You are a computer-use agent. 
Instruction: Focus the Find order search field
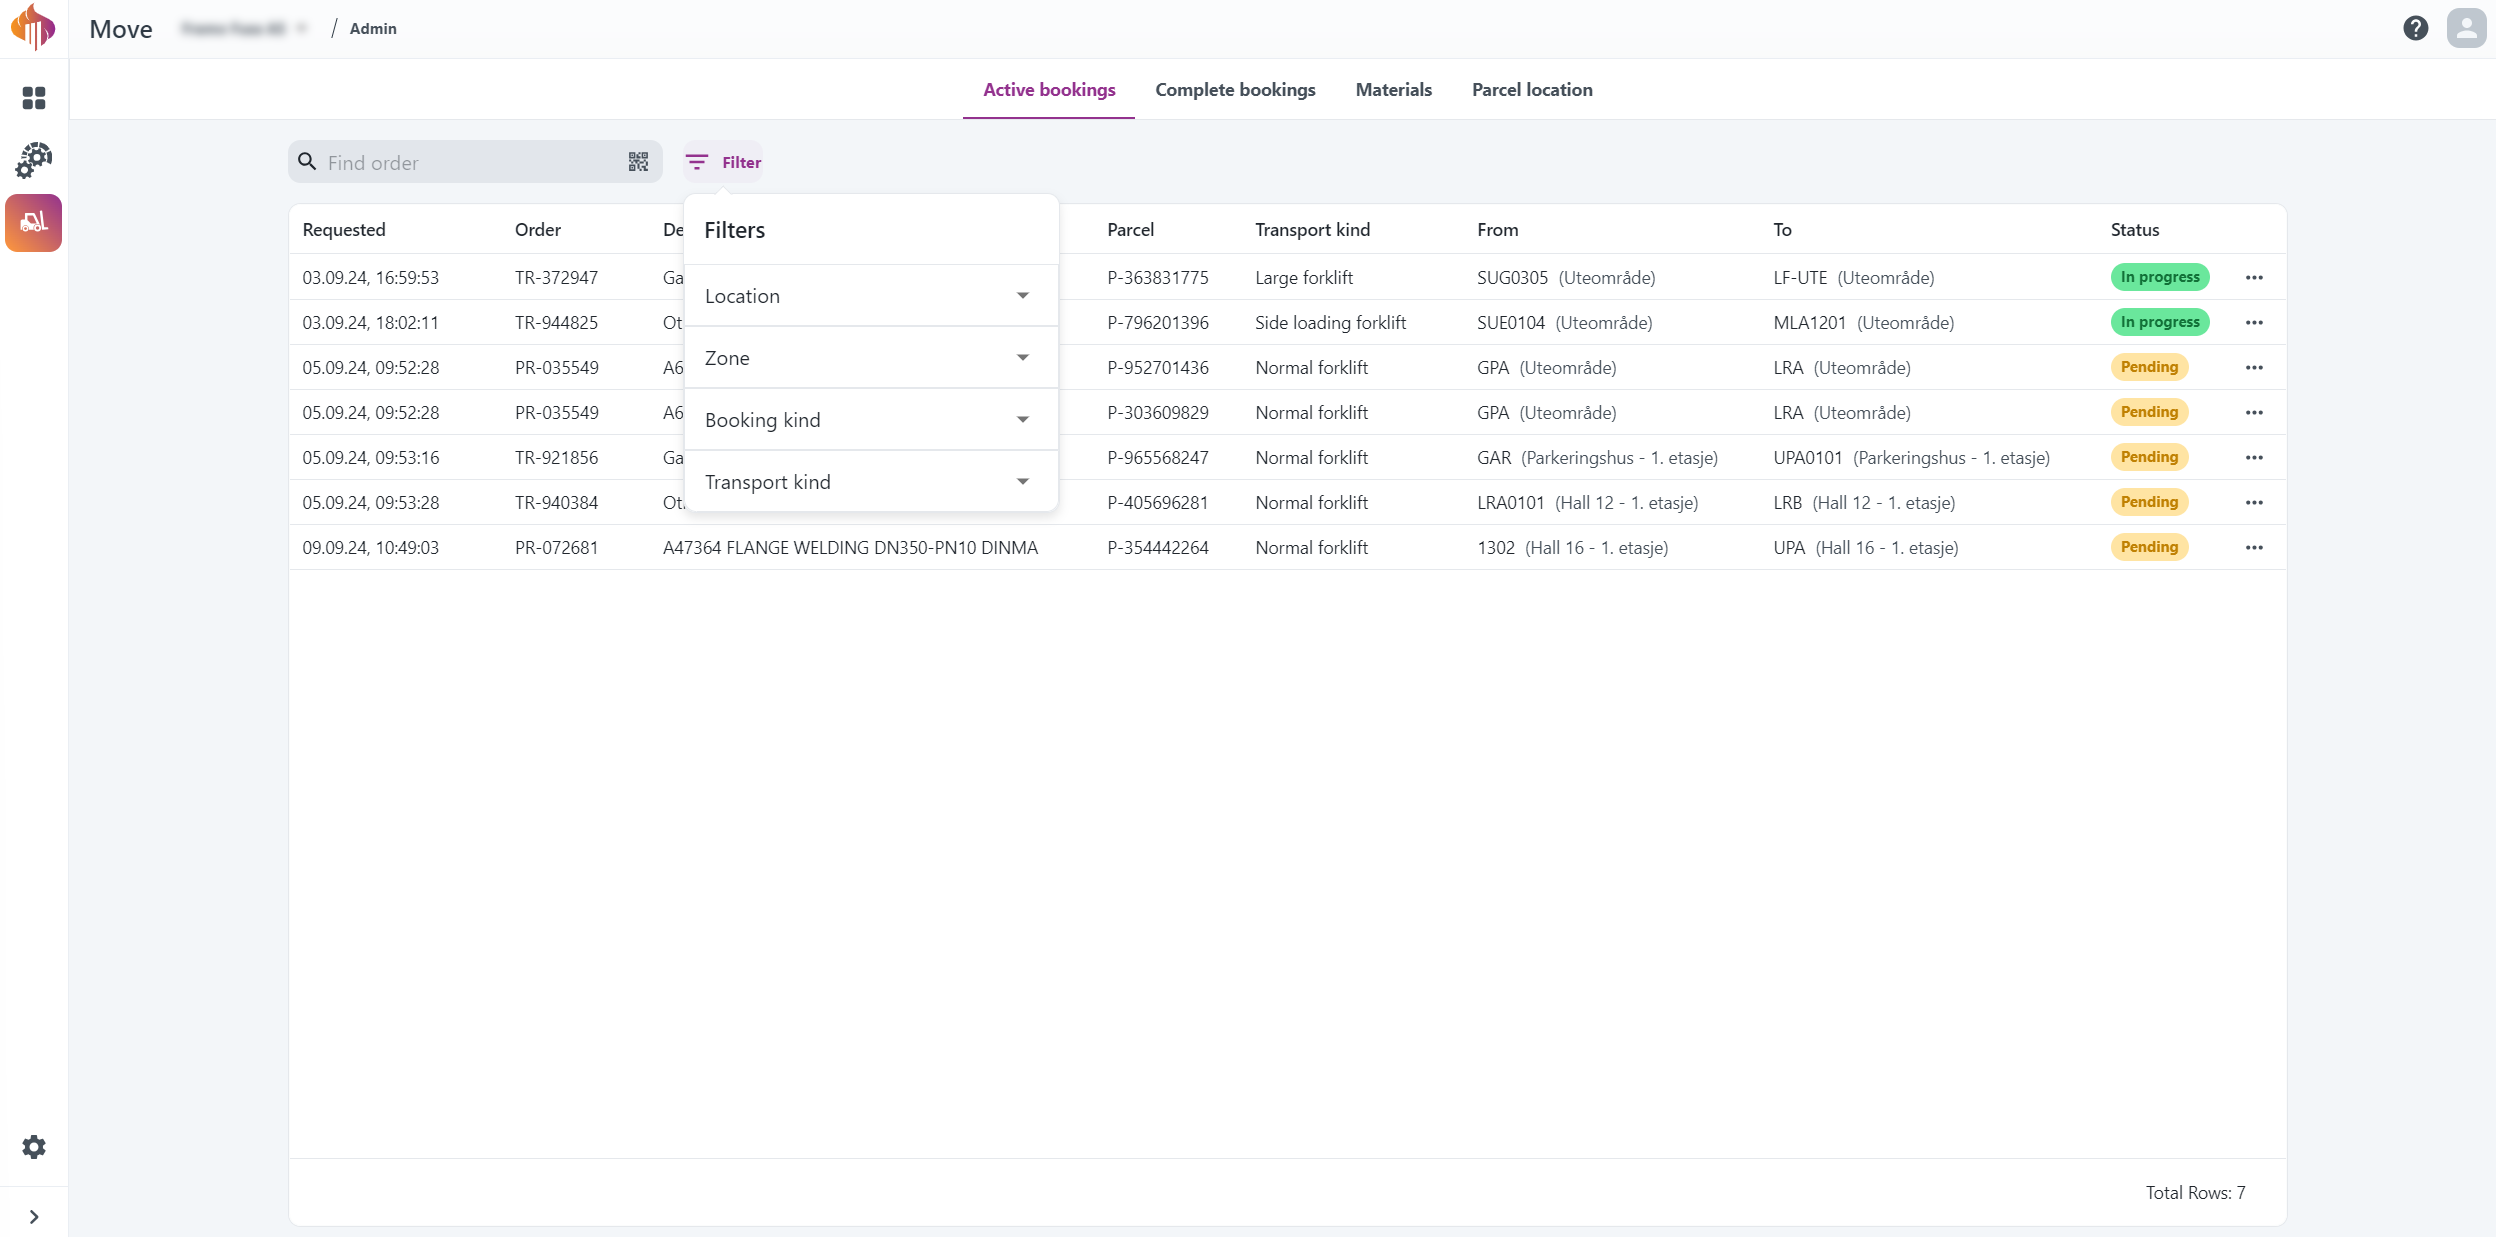[475, 162]
